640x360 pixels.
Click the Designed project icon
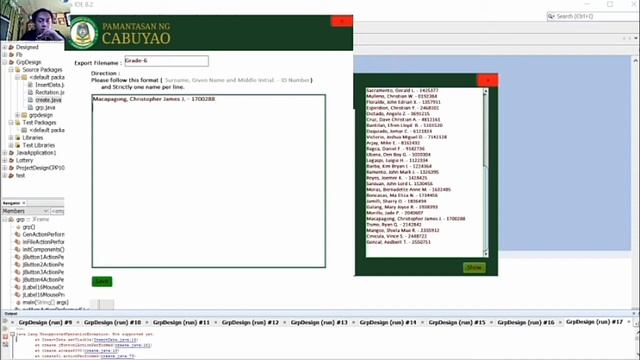coord(11,47)
